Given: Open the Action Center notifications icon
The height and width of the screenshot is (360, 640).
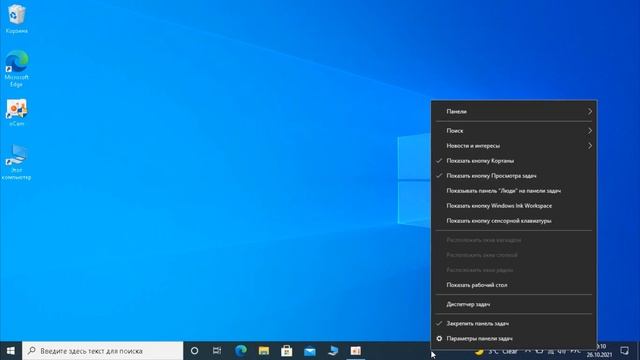Looking at the screenshot, I should click(624, 351).
